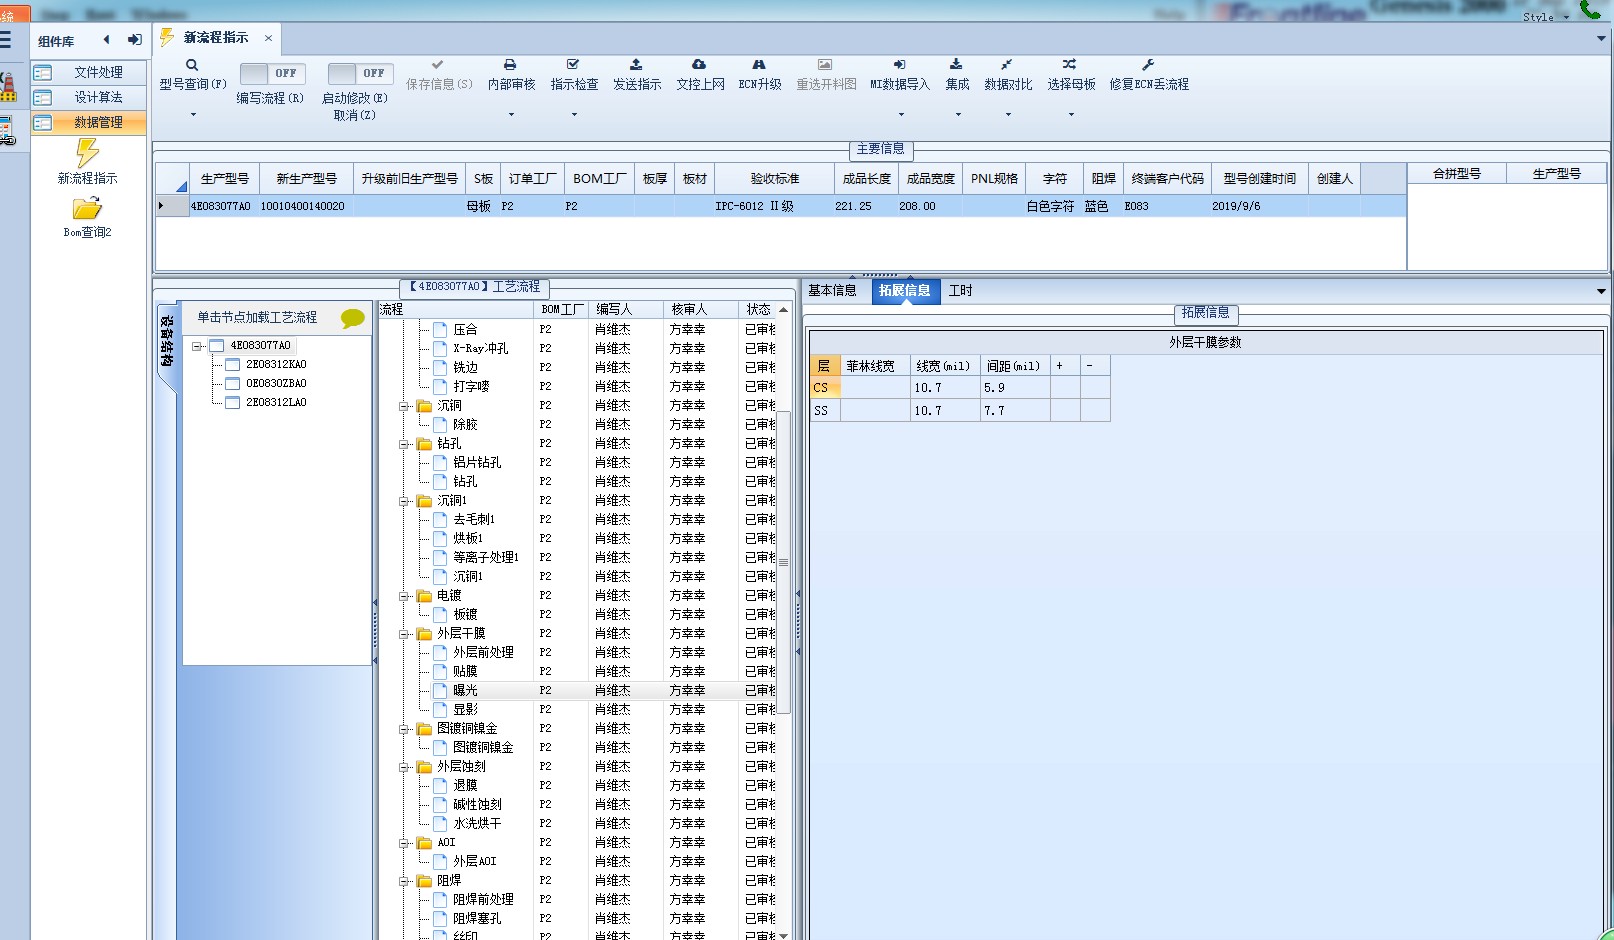1614x940 pixels.
Task: Click the 保存信息 checkmark icon
Action: pyautogui.click(x=438, y=65)
